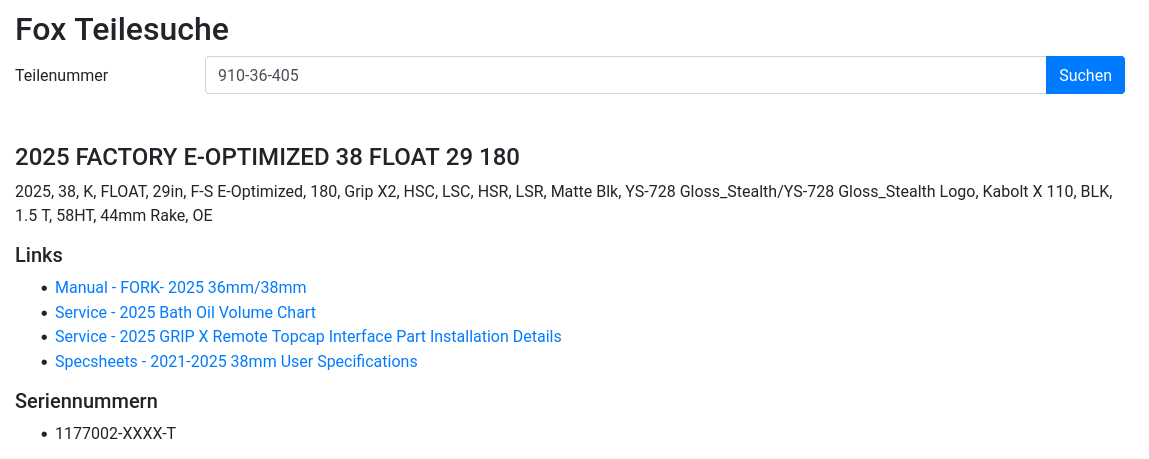Select the 2025 FACTORY E-OPTIMIZED 38 FLOAT title
Screen dimensions: 1149x459
[267, 157]
